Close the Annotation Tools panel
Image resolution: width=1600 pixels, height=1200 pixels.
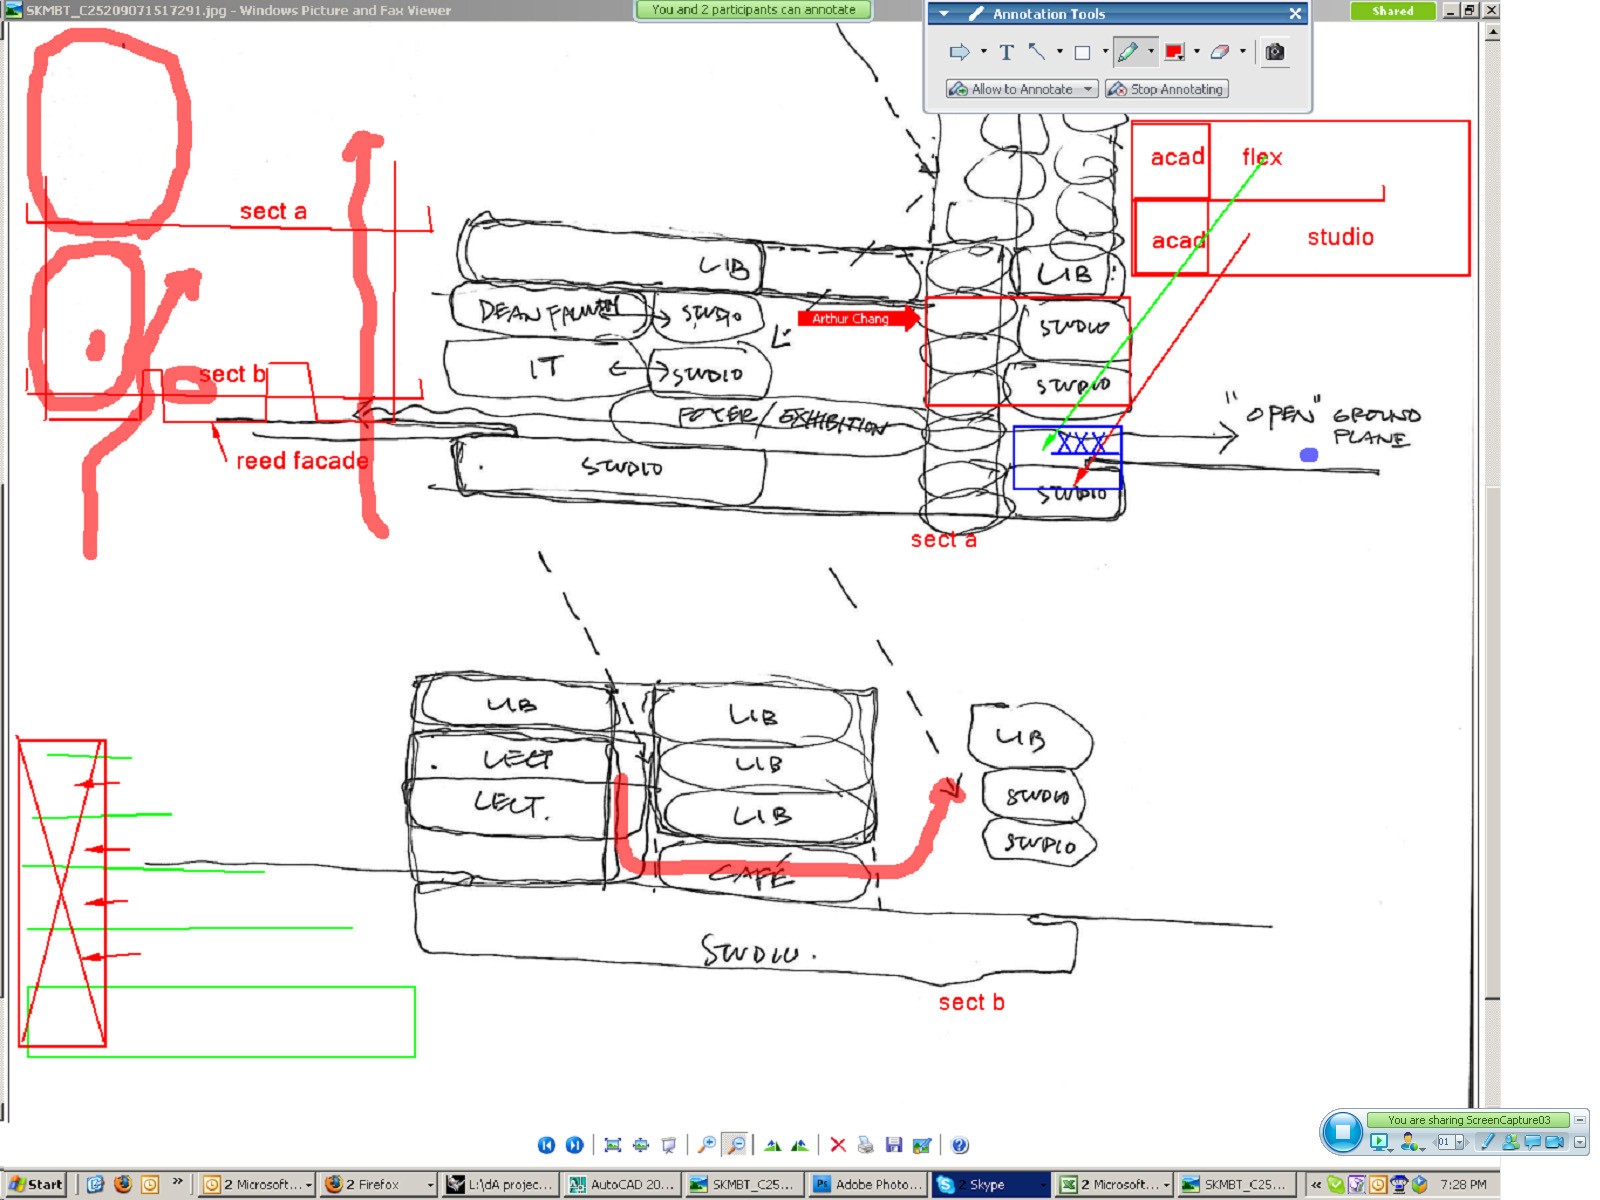tap(1295, 14)
